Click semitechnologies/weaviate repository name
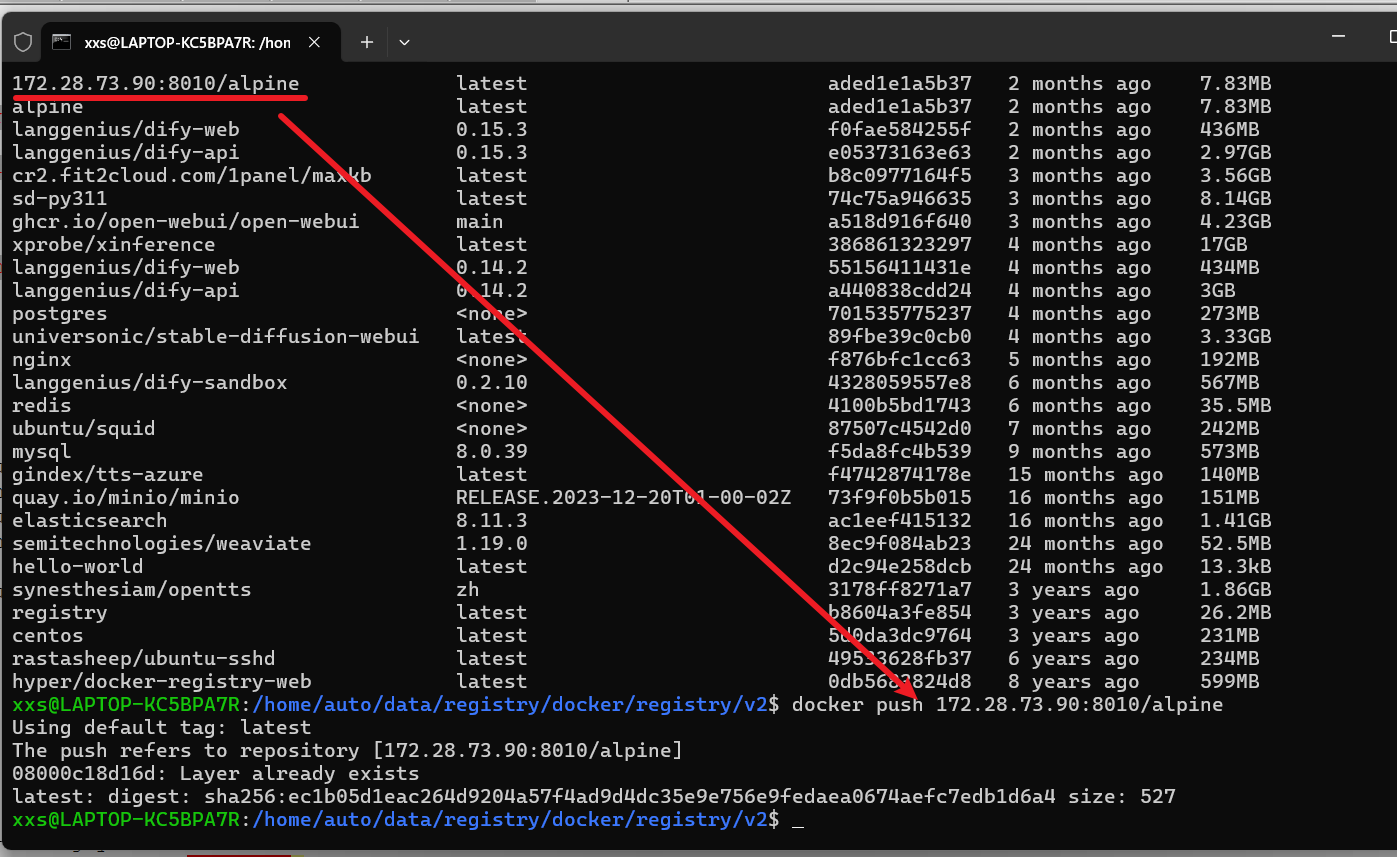The width and height of the screenshot is (1397, 857). point(161,544)
